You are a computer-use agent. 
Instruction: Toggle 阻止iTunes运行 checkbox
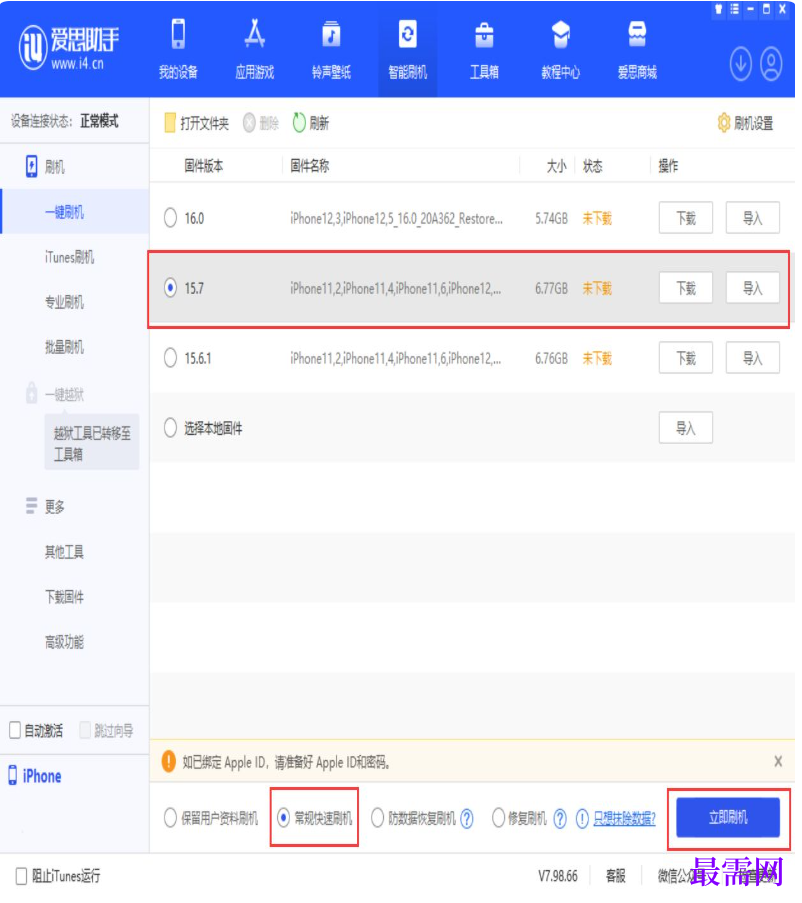[21, 877]
